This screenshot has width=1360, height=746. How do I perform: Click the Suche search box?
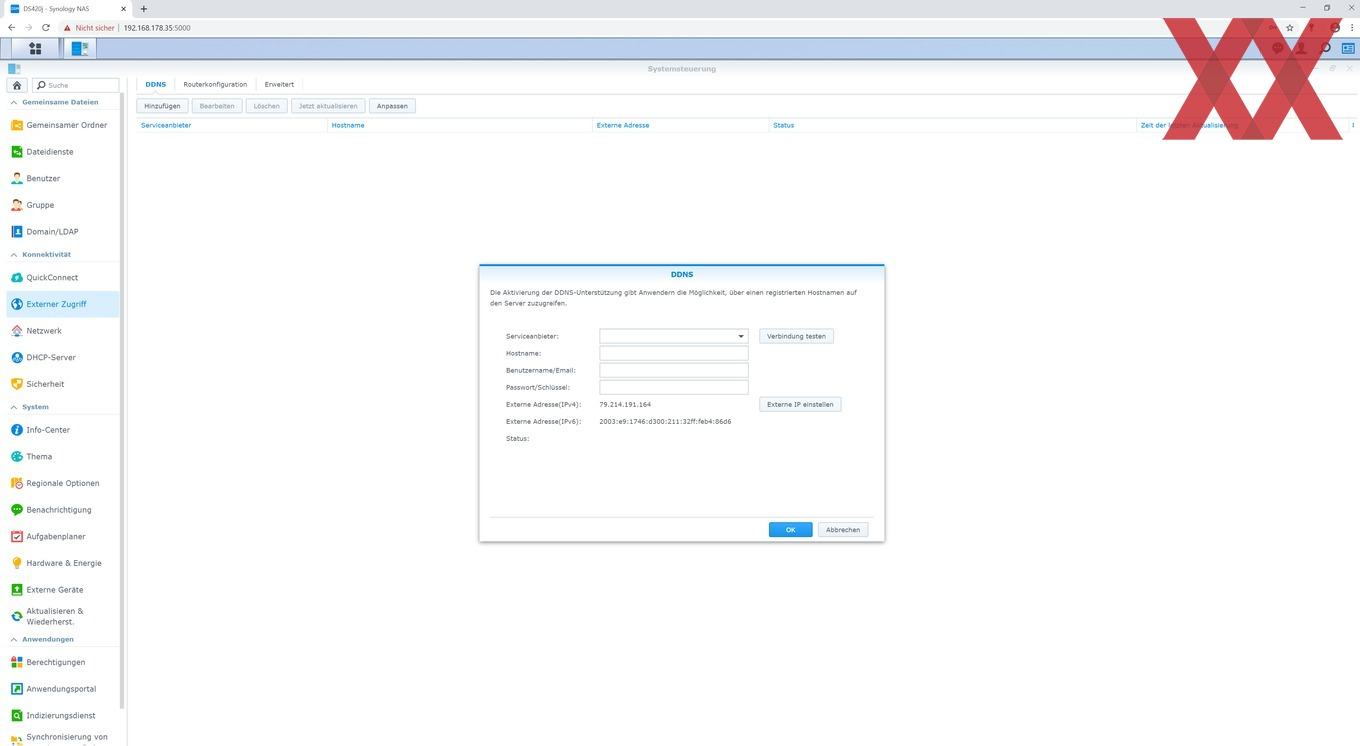[x=75, y=85]
